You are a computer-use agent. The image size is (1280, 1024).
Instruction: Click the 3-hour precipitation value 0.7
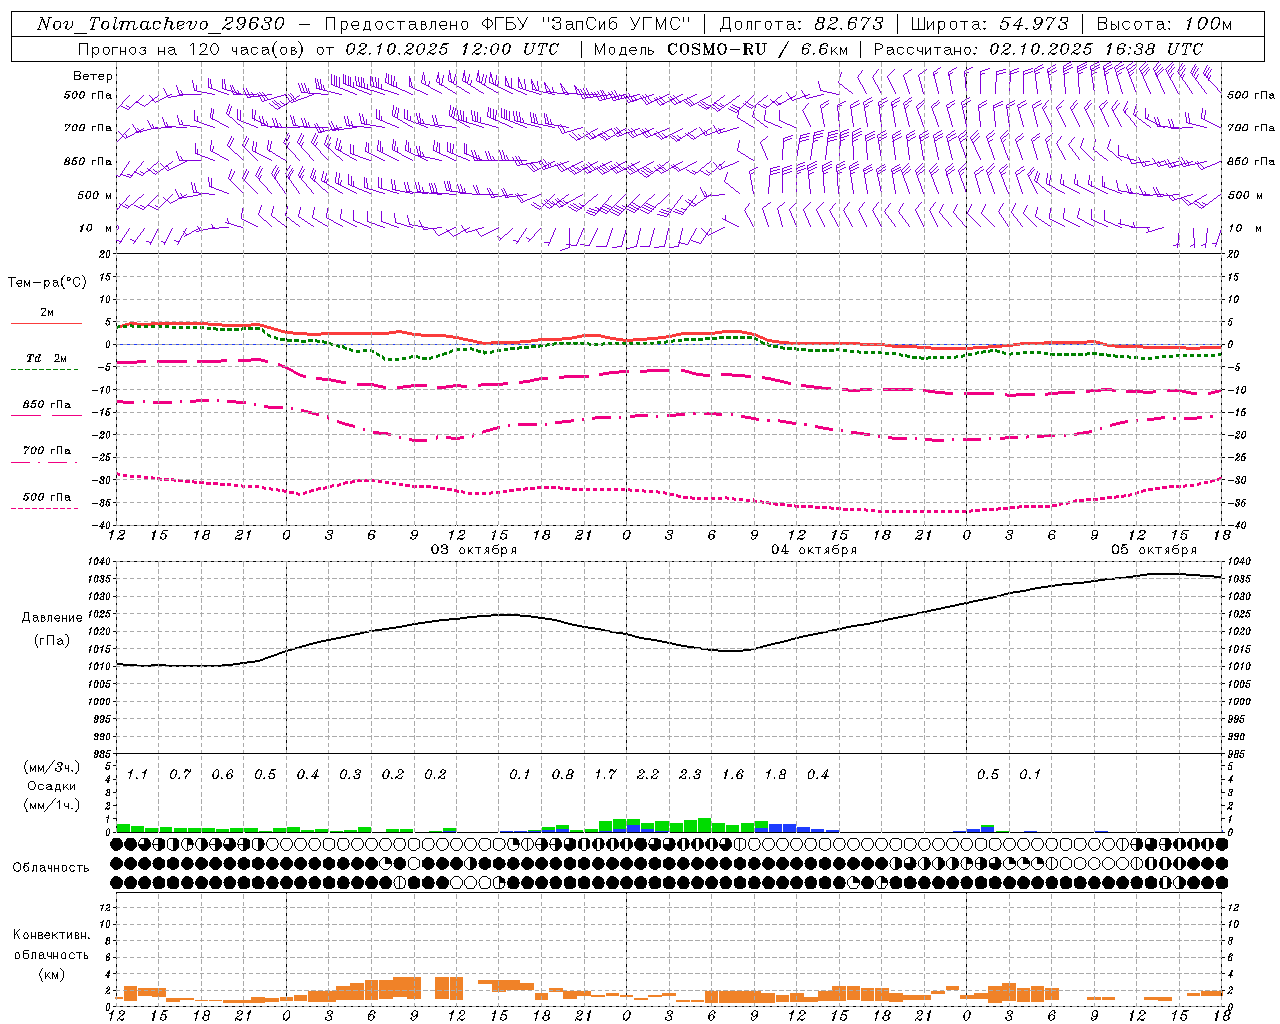(x=180, y=775)
